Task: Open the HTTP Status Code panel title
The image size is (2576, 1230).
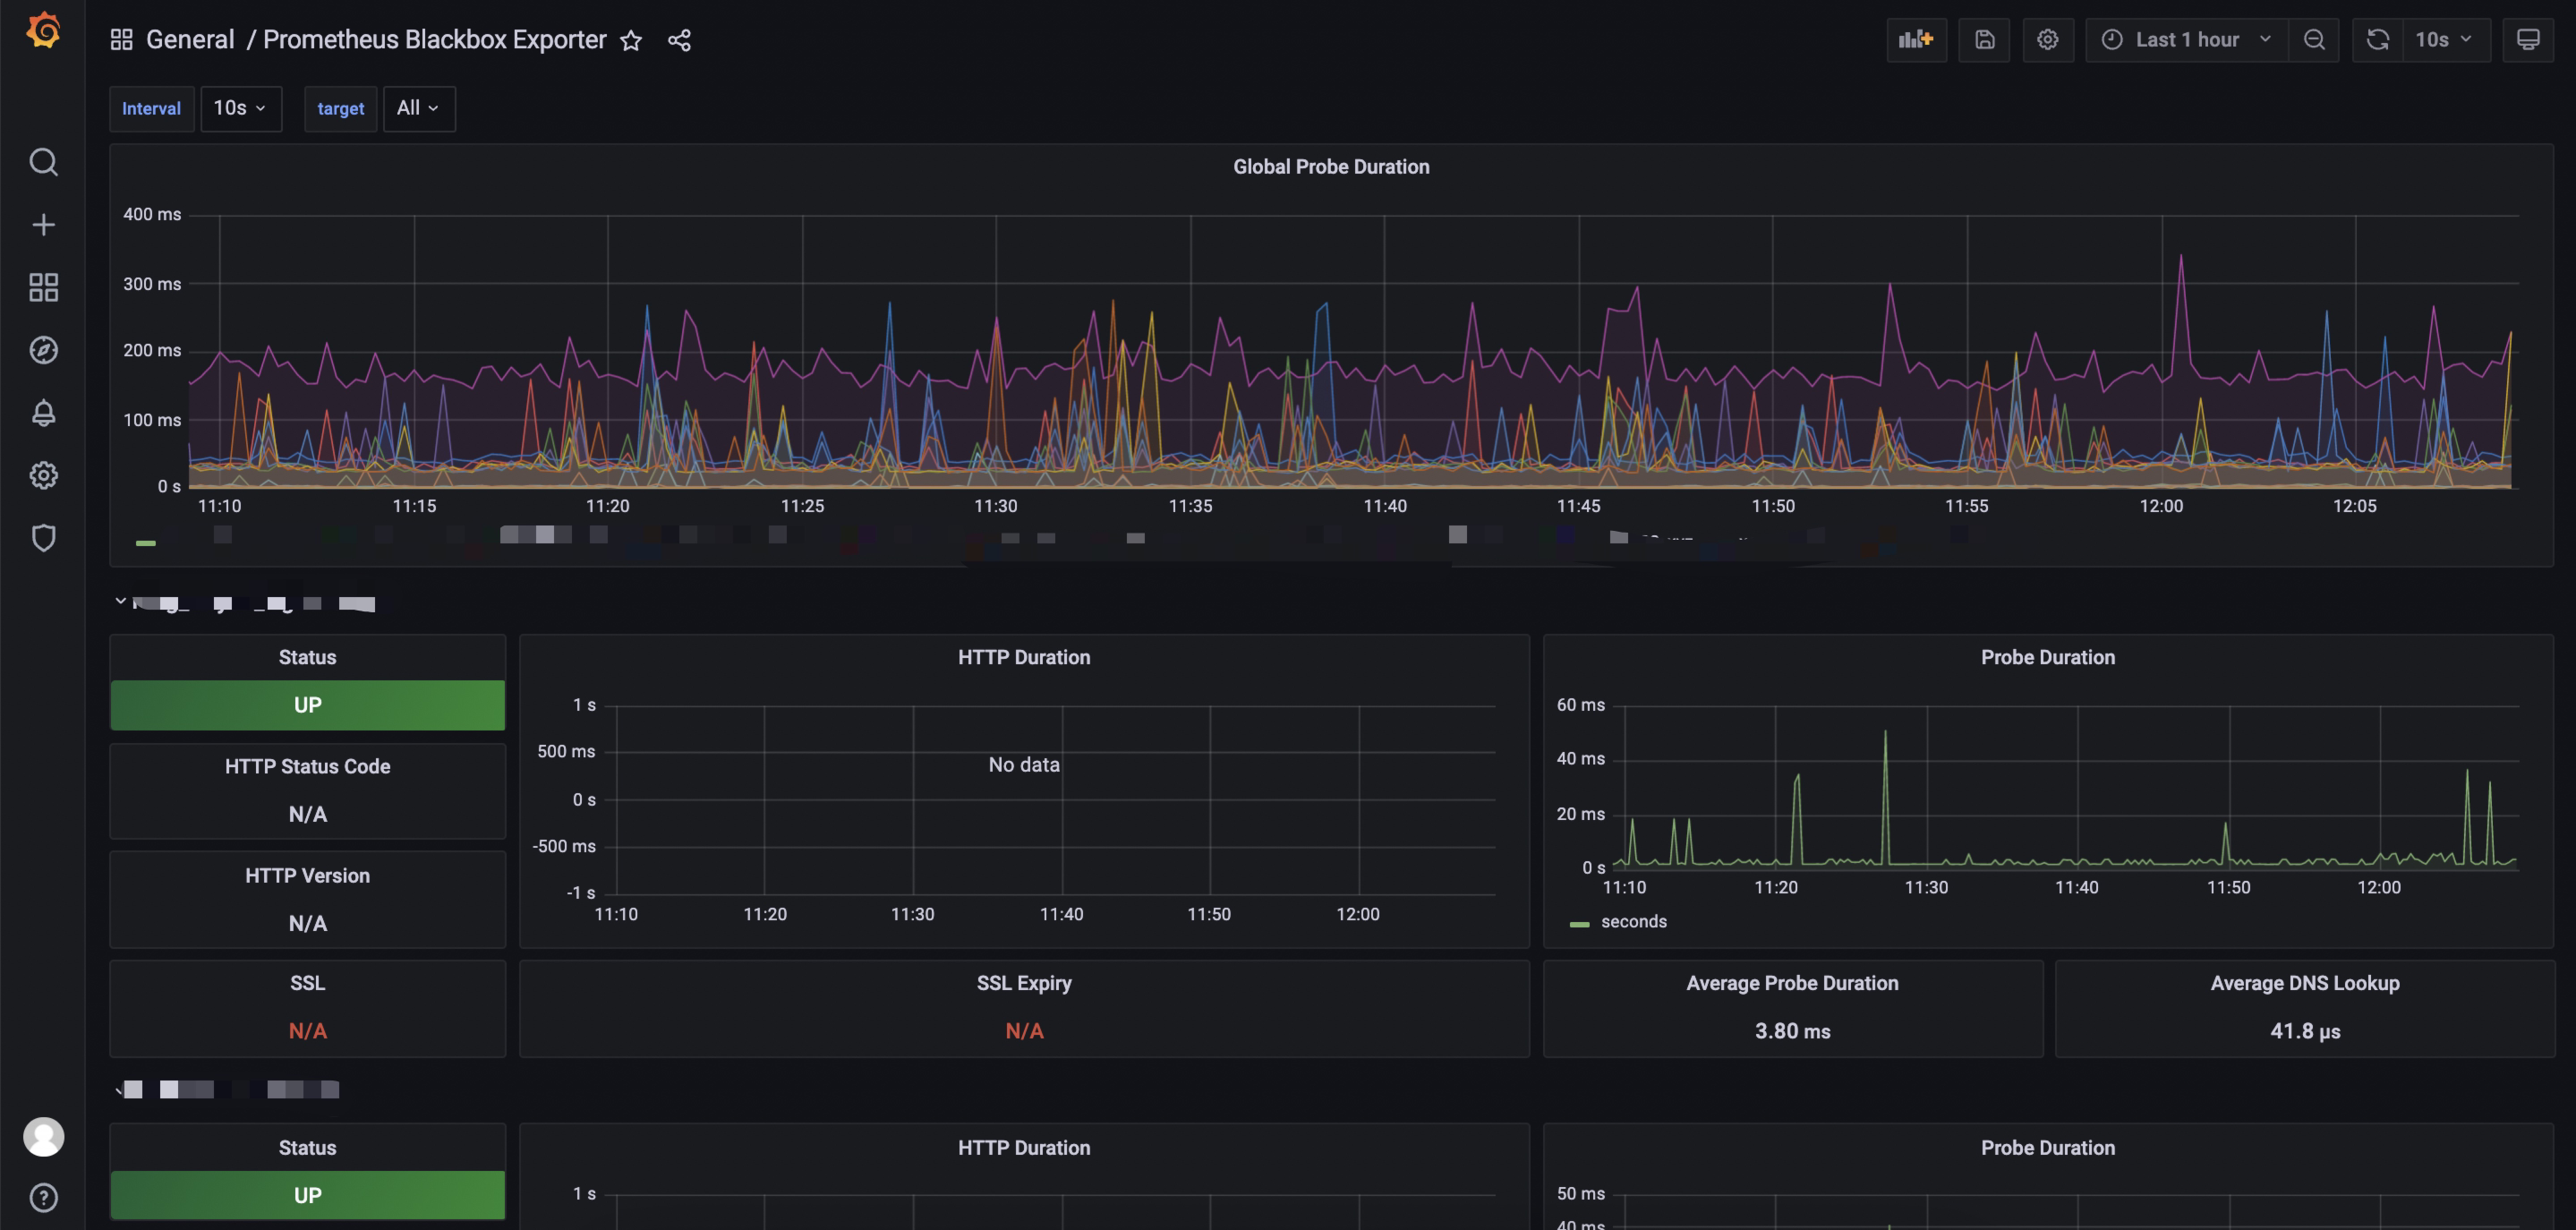Action: (307, 766)
